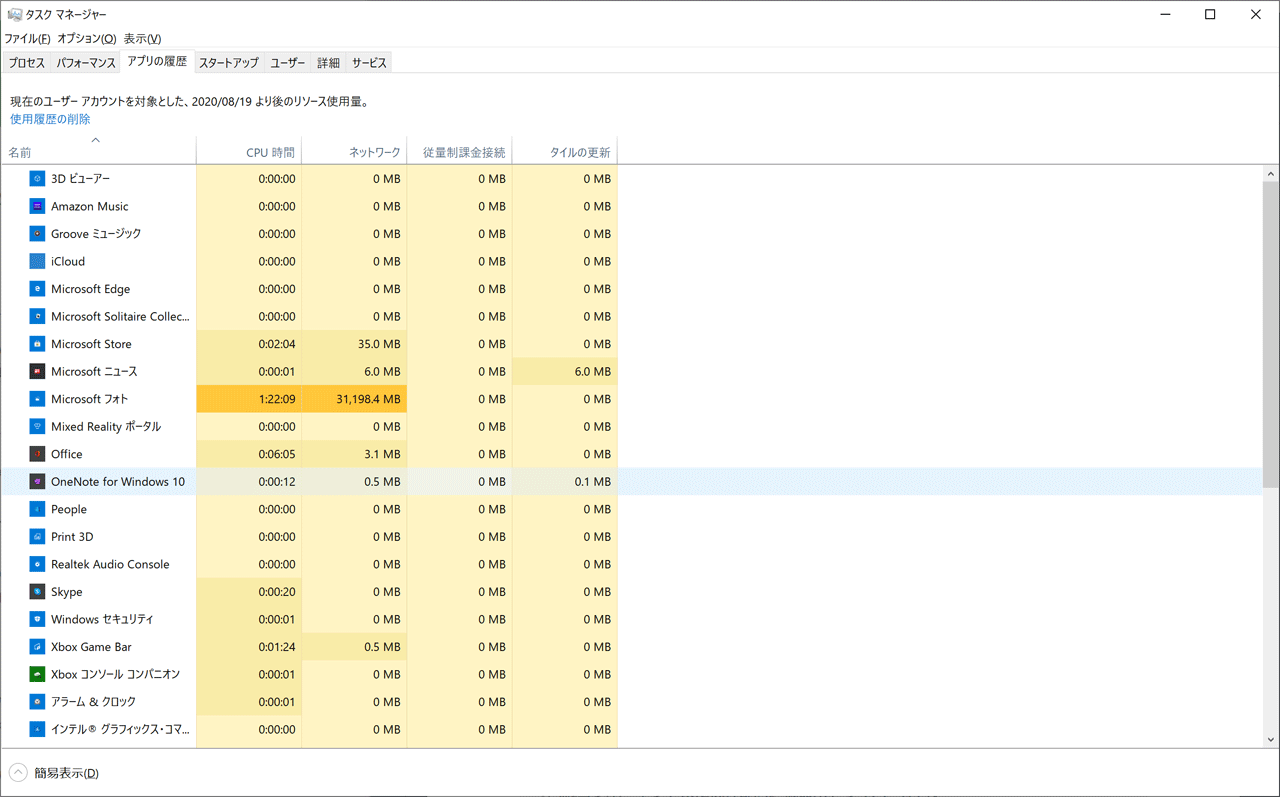Click the Microsoft フォト app icon
This screenshot has width=1280, height=797.
tap(37, 399)
